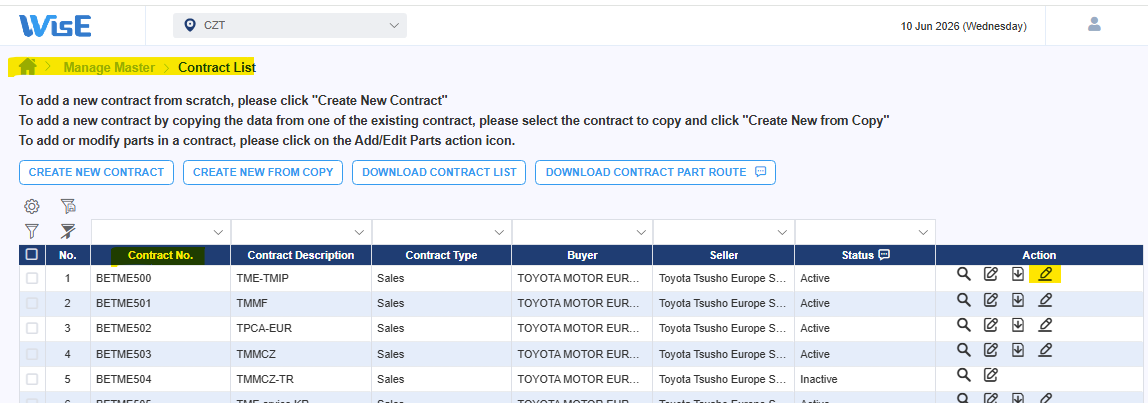
Task: Sort by Contract Description column header
Action: click(x=301, y=255)
